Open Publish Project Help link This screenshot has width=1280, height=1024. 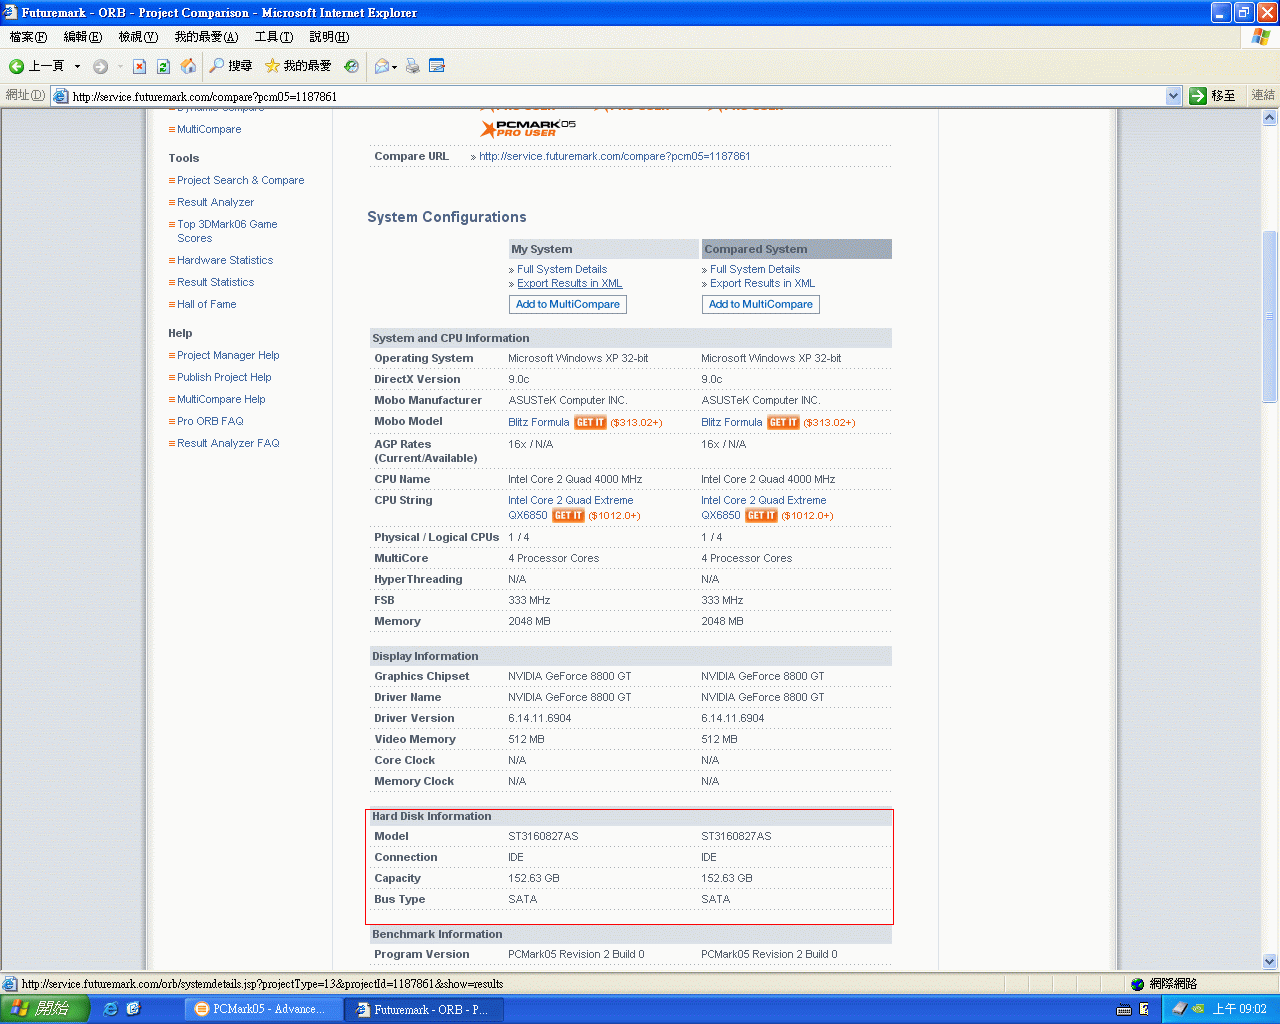[224, 377]
